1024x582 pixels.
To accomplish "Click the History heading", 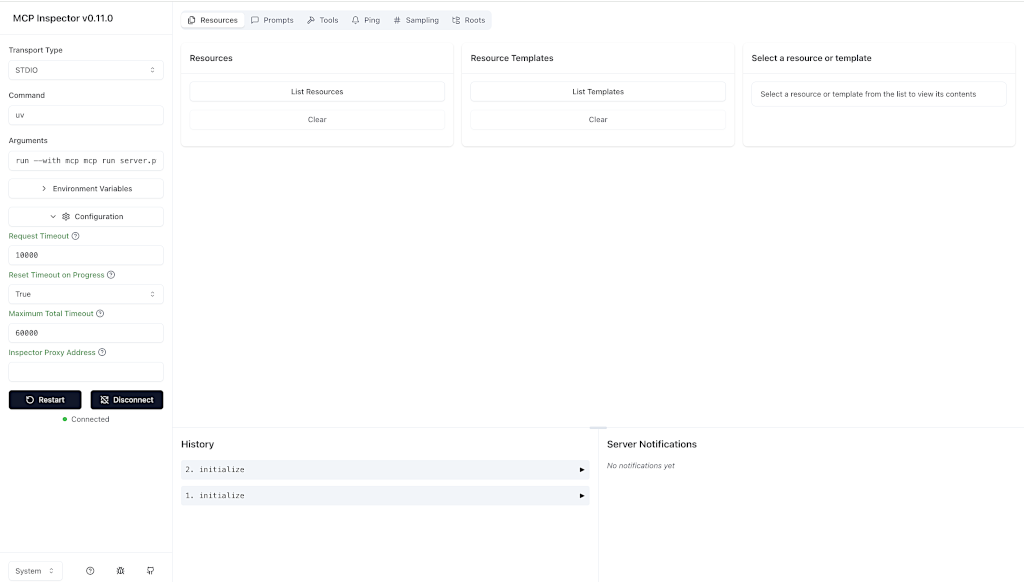I will pyautogui.click(x=197, y=444).
